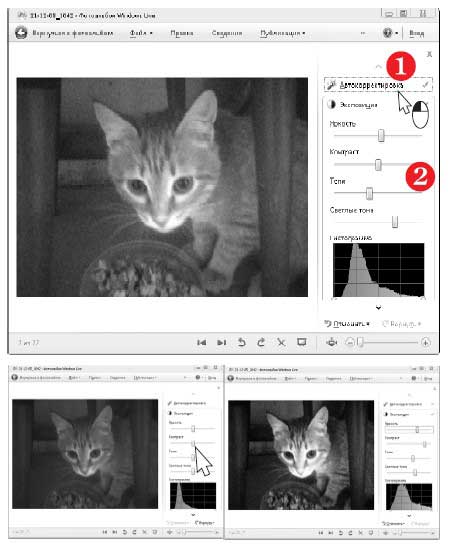Click the up chevron above Автокорректировка in the large window
Viewport: 450px width, 552px height.
tap(378, 66)
